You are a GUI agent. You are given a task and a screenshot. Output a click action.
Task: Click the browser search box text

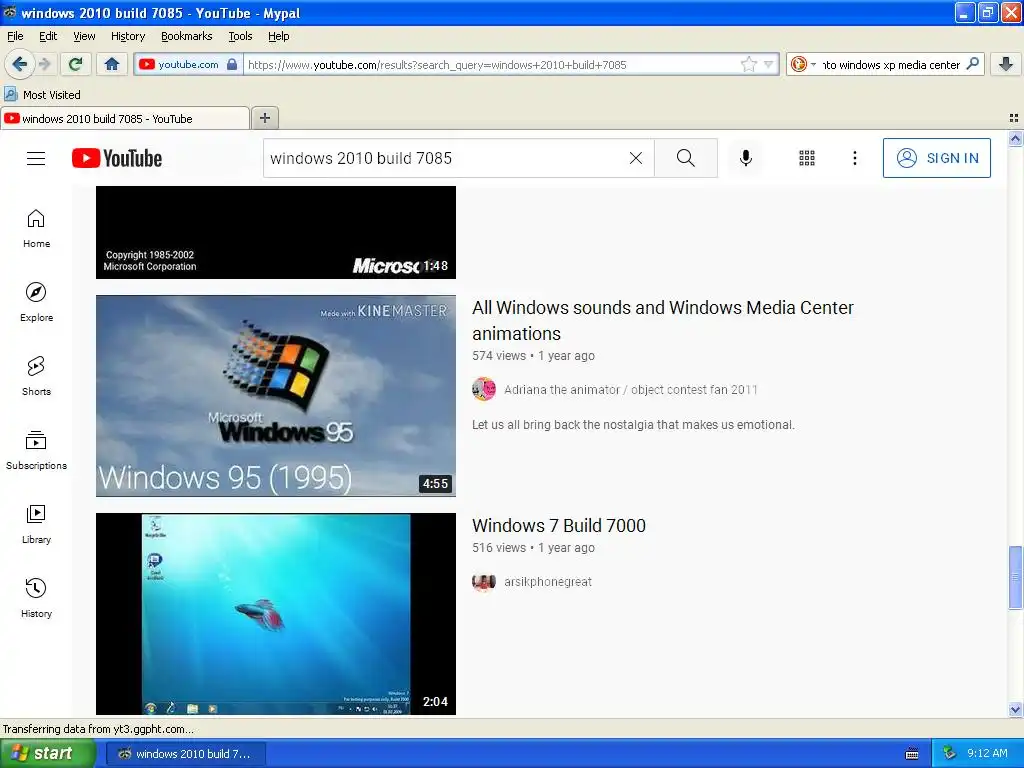coord(891,65)
